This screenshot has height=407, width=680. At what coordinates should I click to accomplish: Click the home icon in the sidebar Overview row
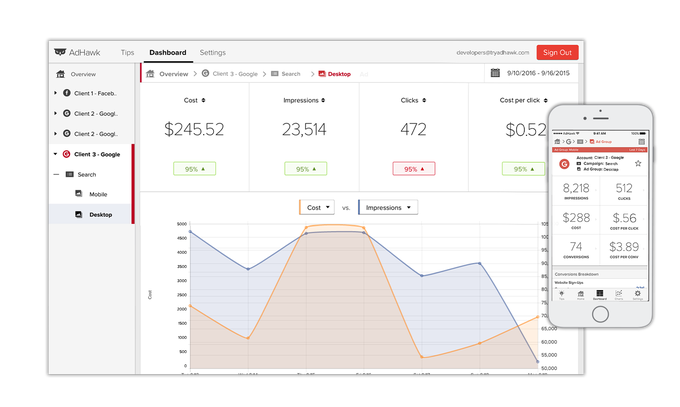point(61,74)
